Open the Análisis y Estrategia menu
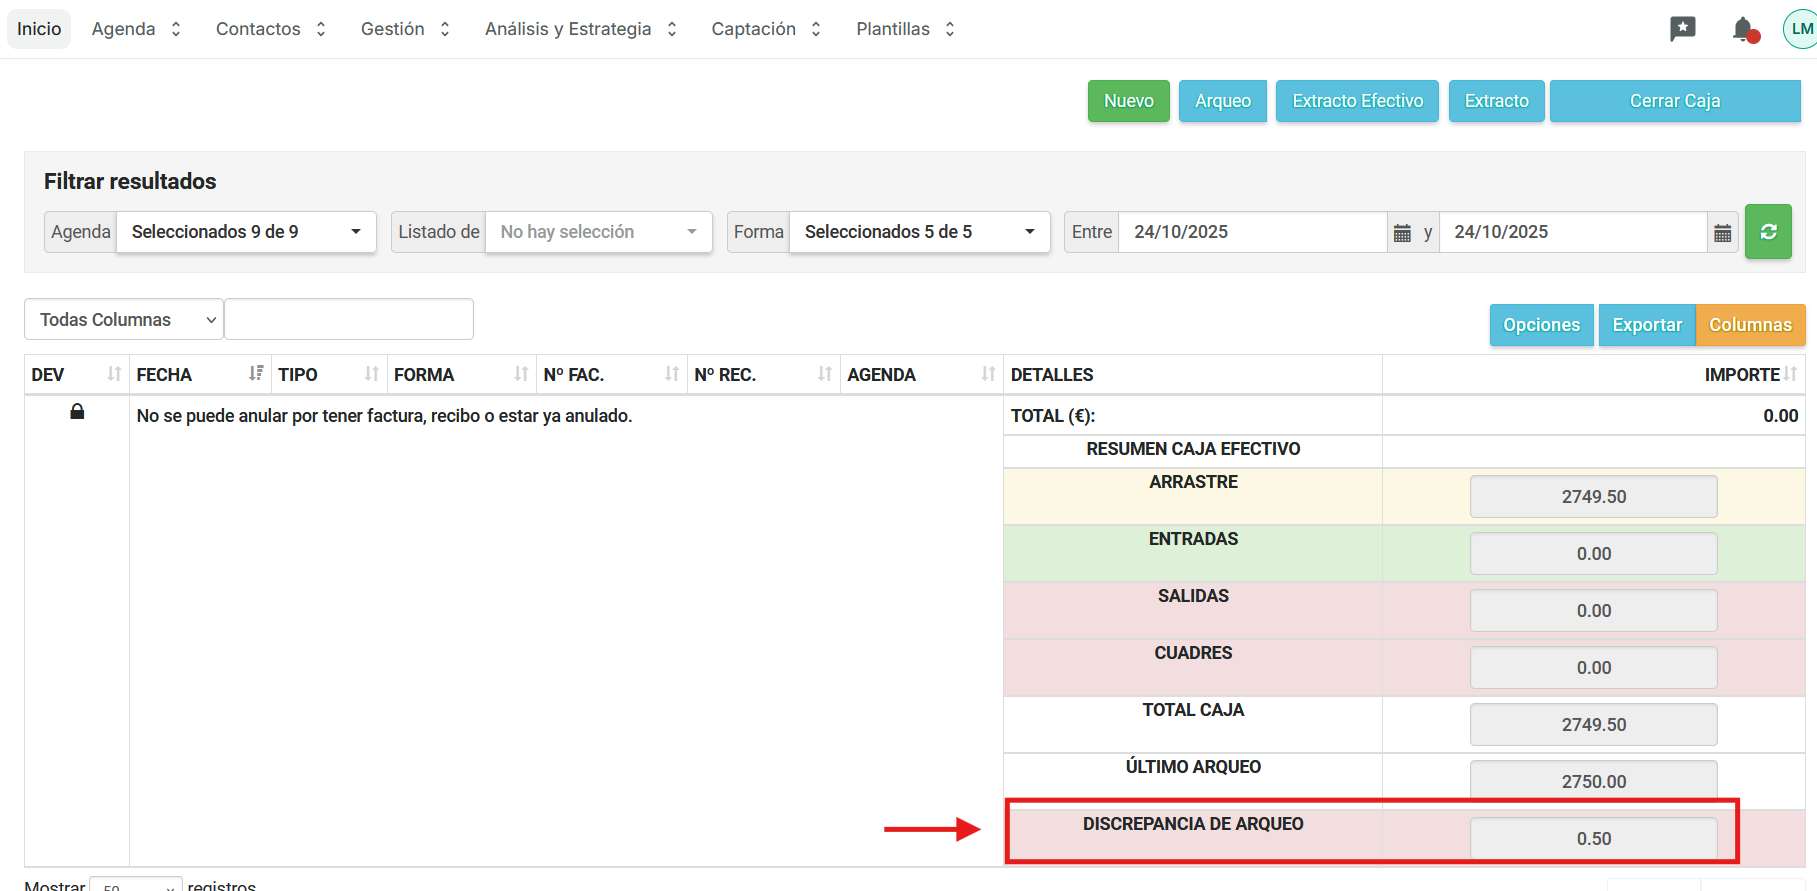The image size is (1817, 891). (x=580, y=29)
